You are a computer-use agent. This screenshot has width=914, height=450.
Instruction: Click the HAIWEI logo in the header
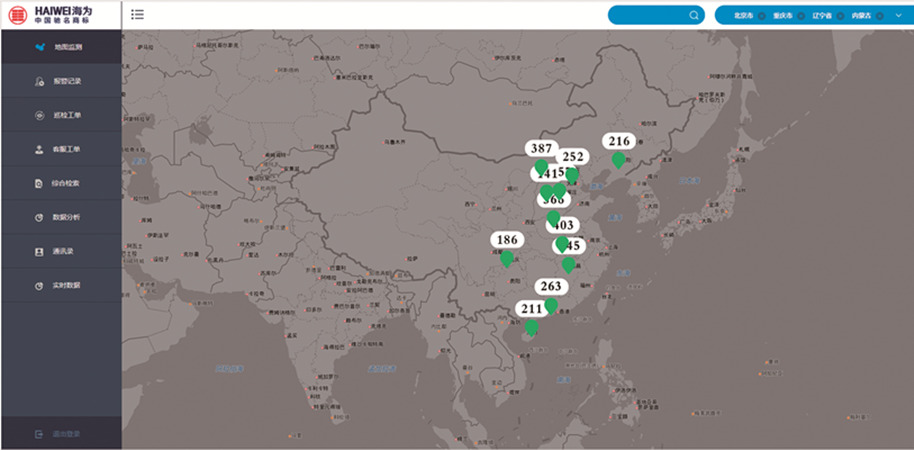60,14
